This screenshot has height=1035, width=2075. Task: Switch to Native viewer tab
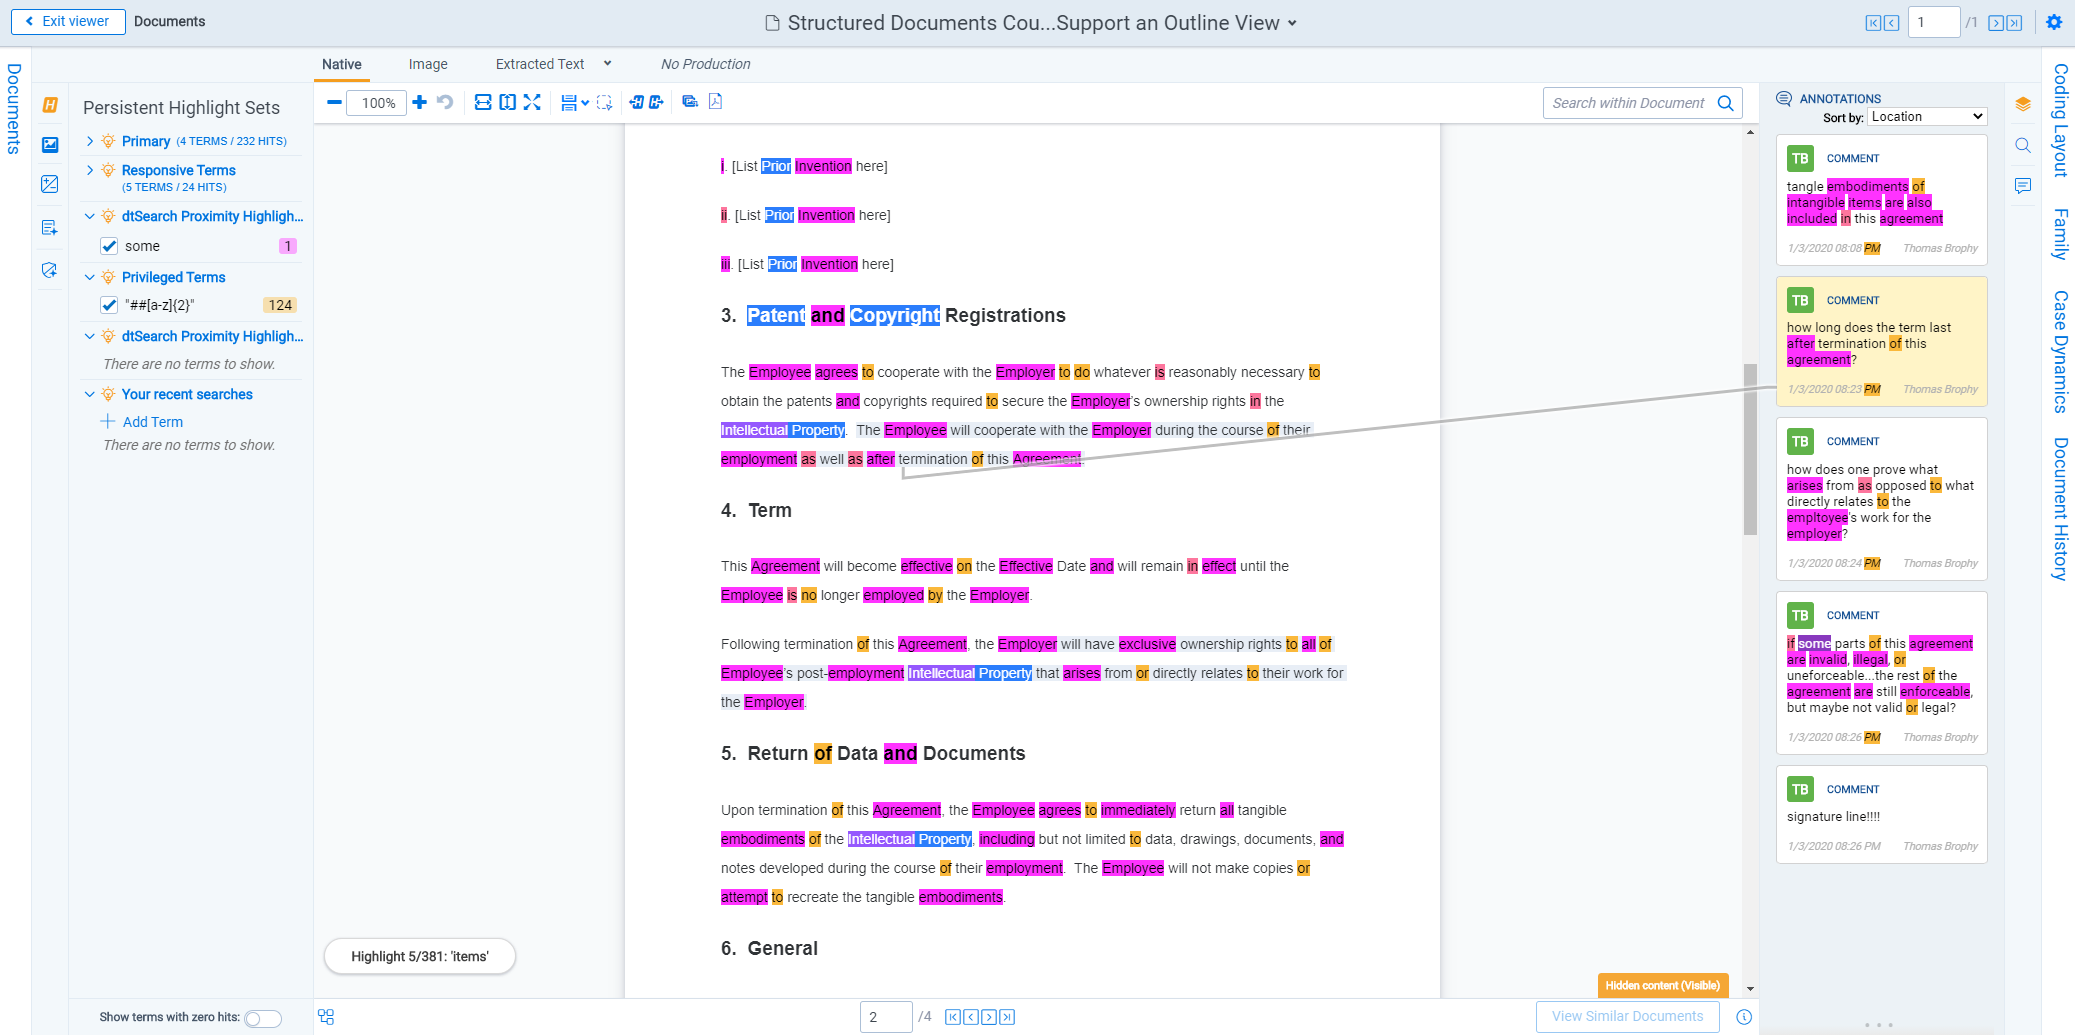tap(342, 64)
